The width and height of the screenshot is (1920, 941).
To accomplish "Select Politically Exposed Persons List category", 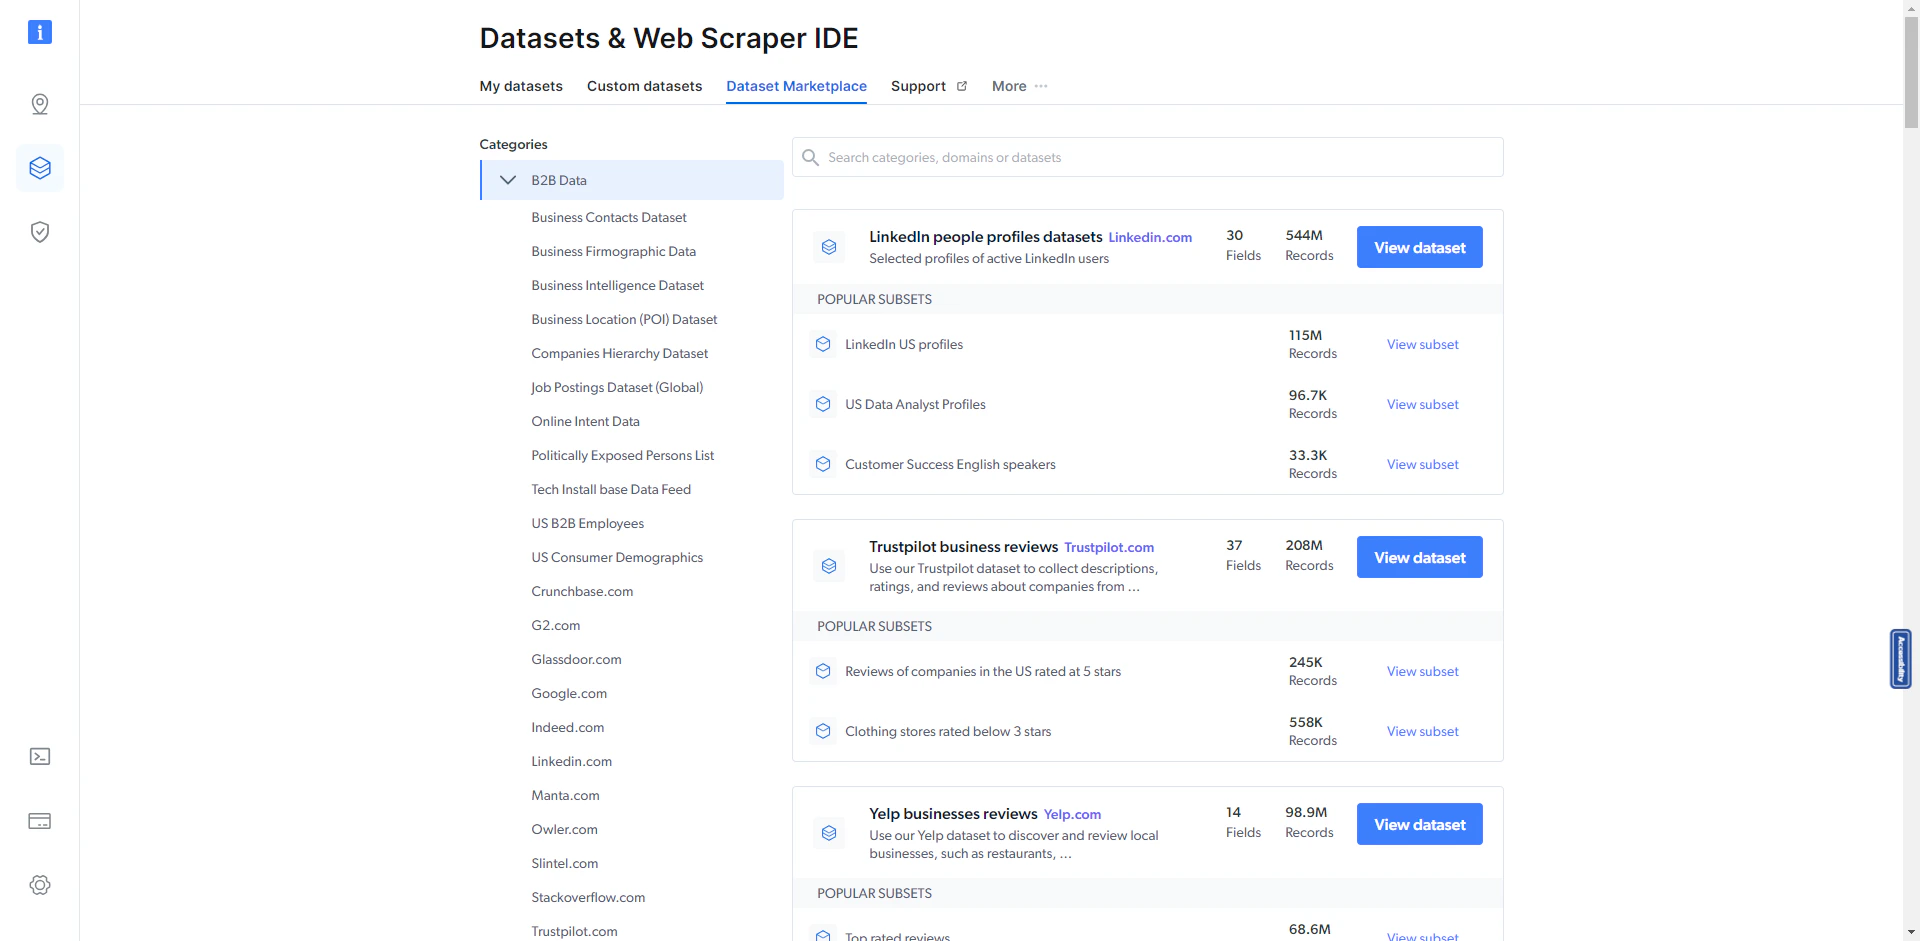I will tap(622, 455).
